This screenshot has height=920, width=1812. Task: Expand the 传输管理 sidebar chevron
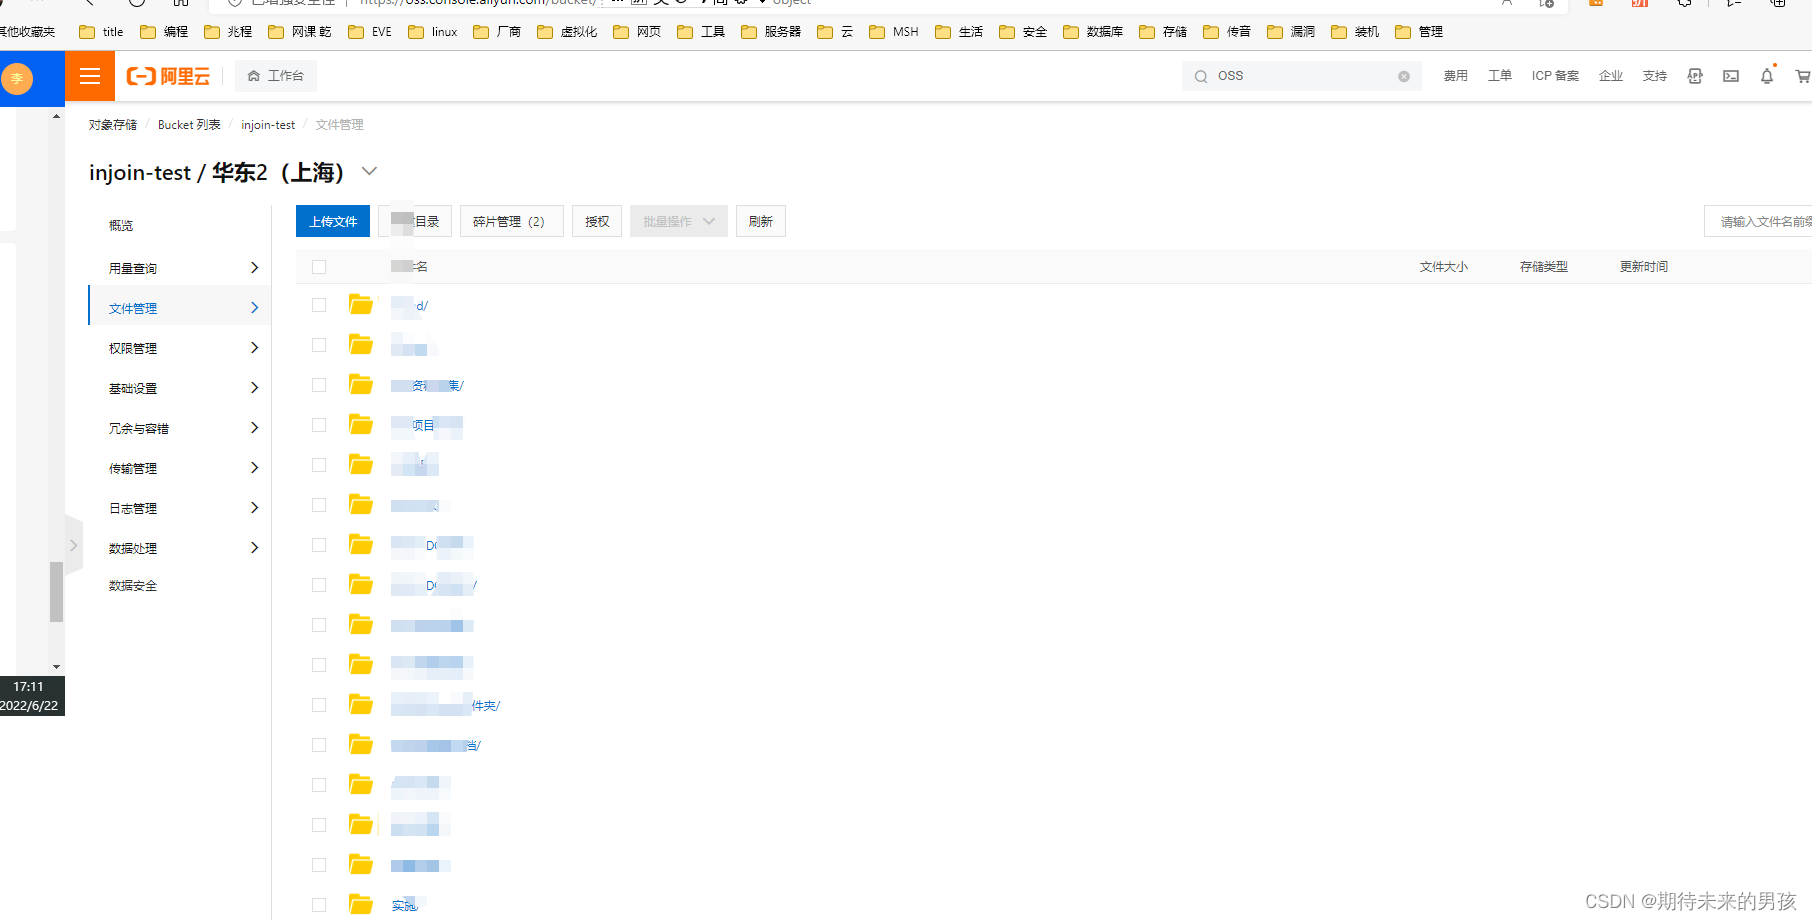click(254, 468)
